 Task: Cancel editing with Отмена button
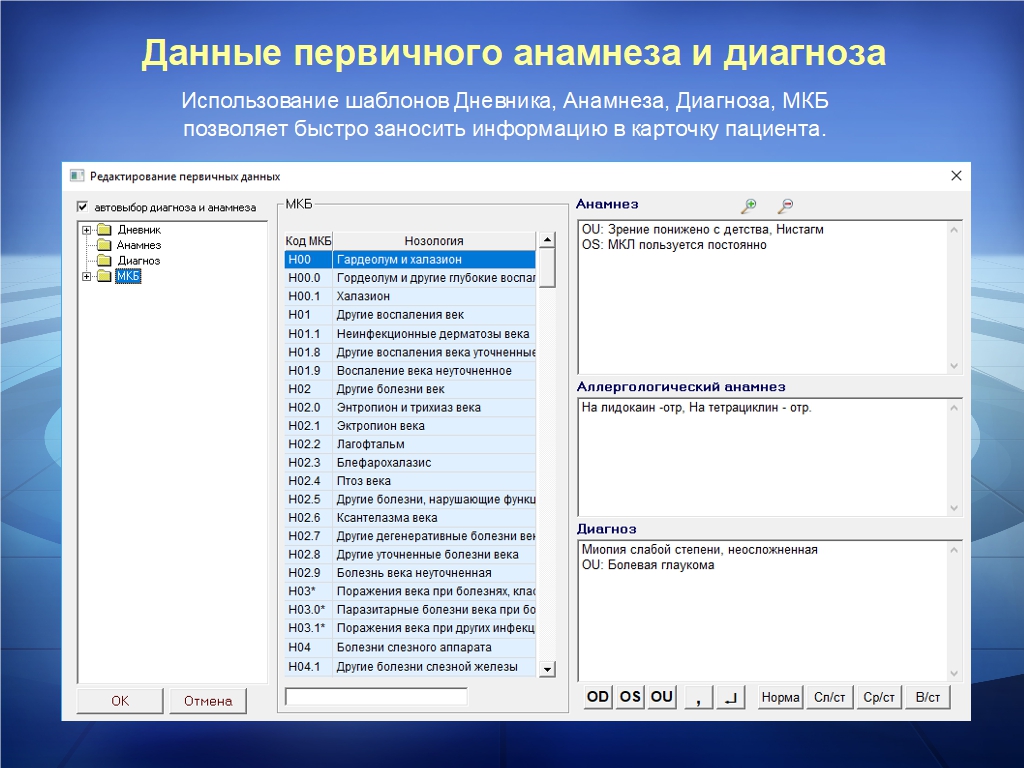(x=208, y=701)
